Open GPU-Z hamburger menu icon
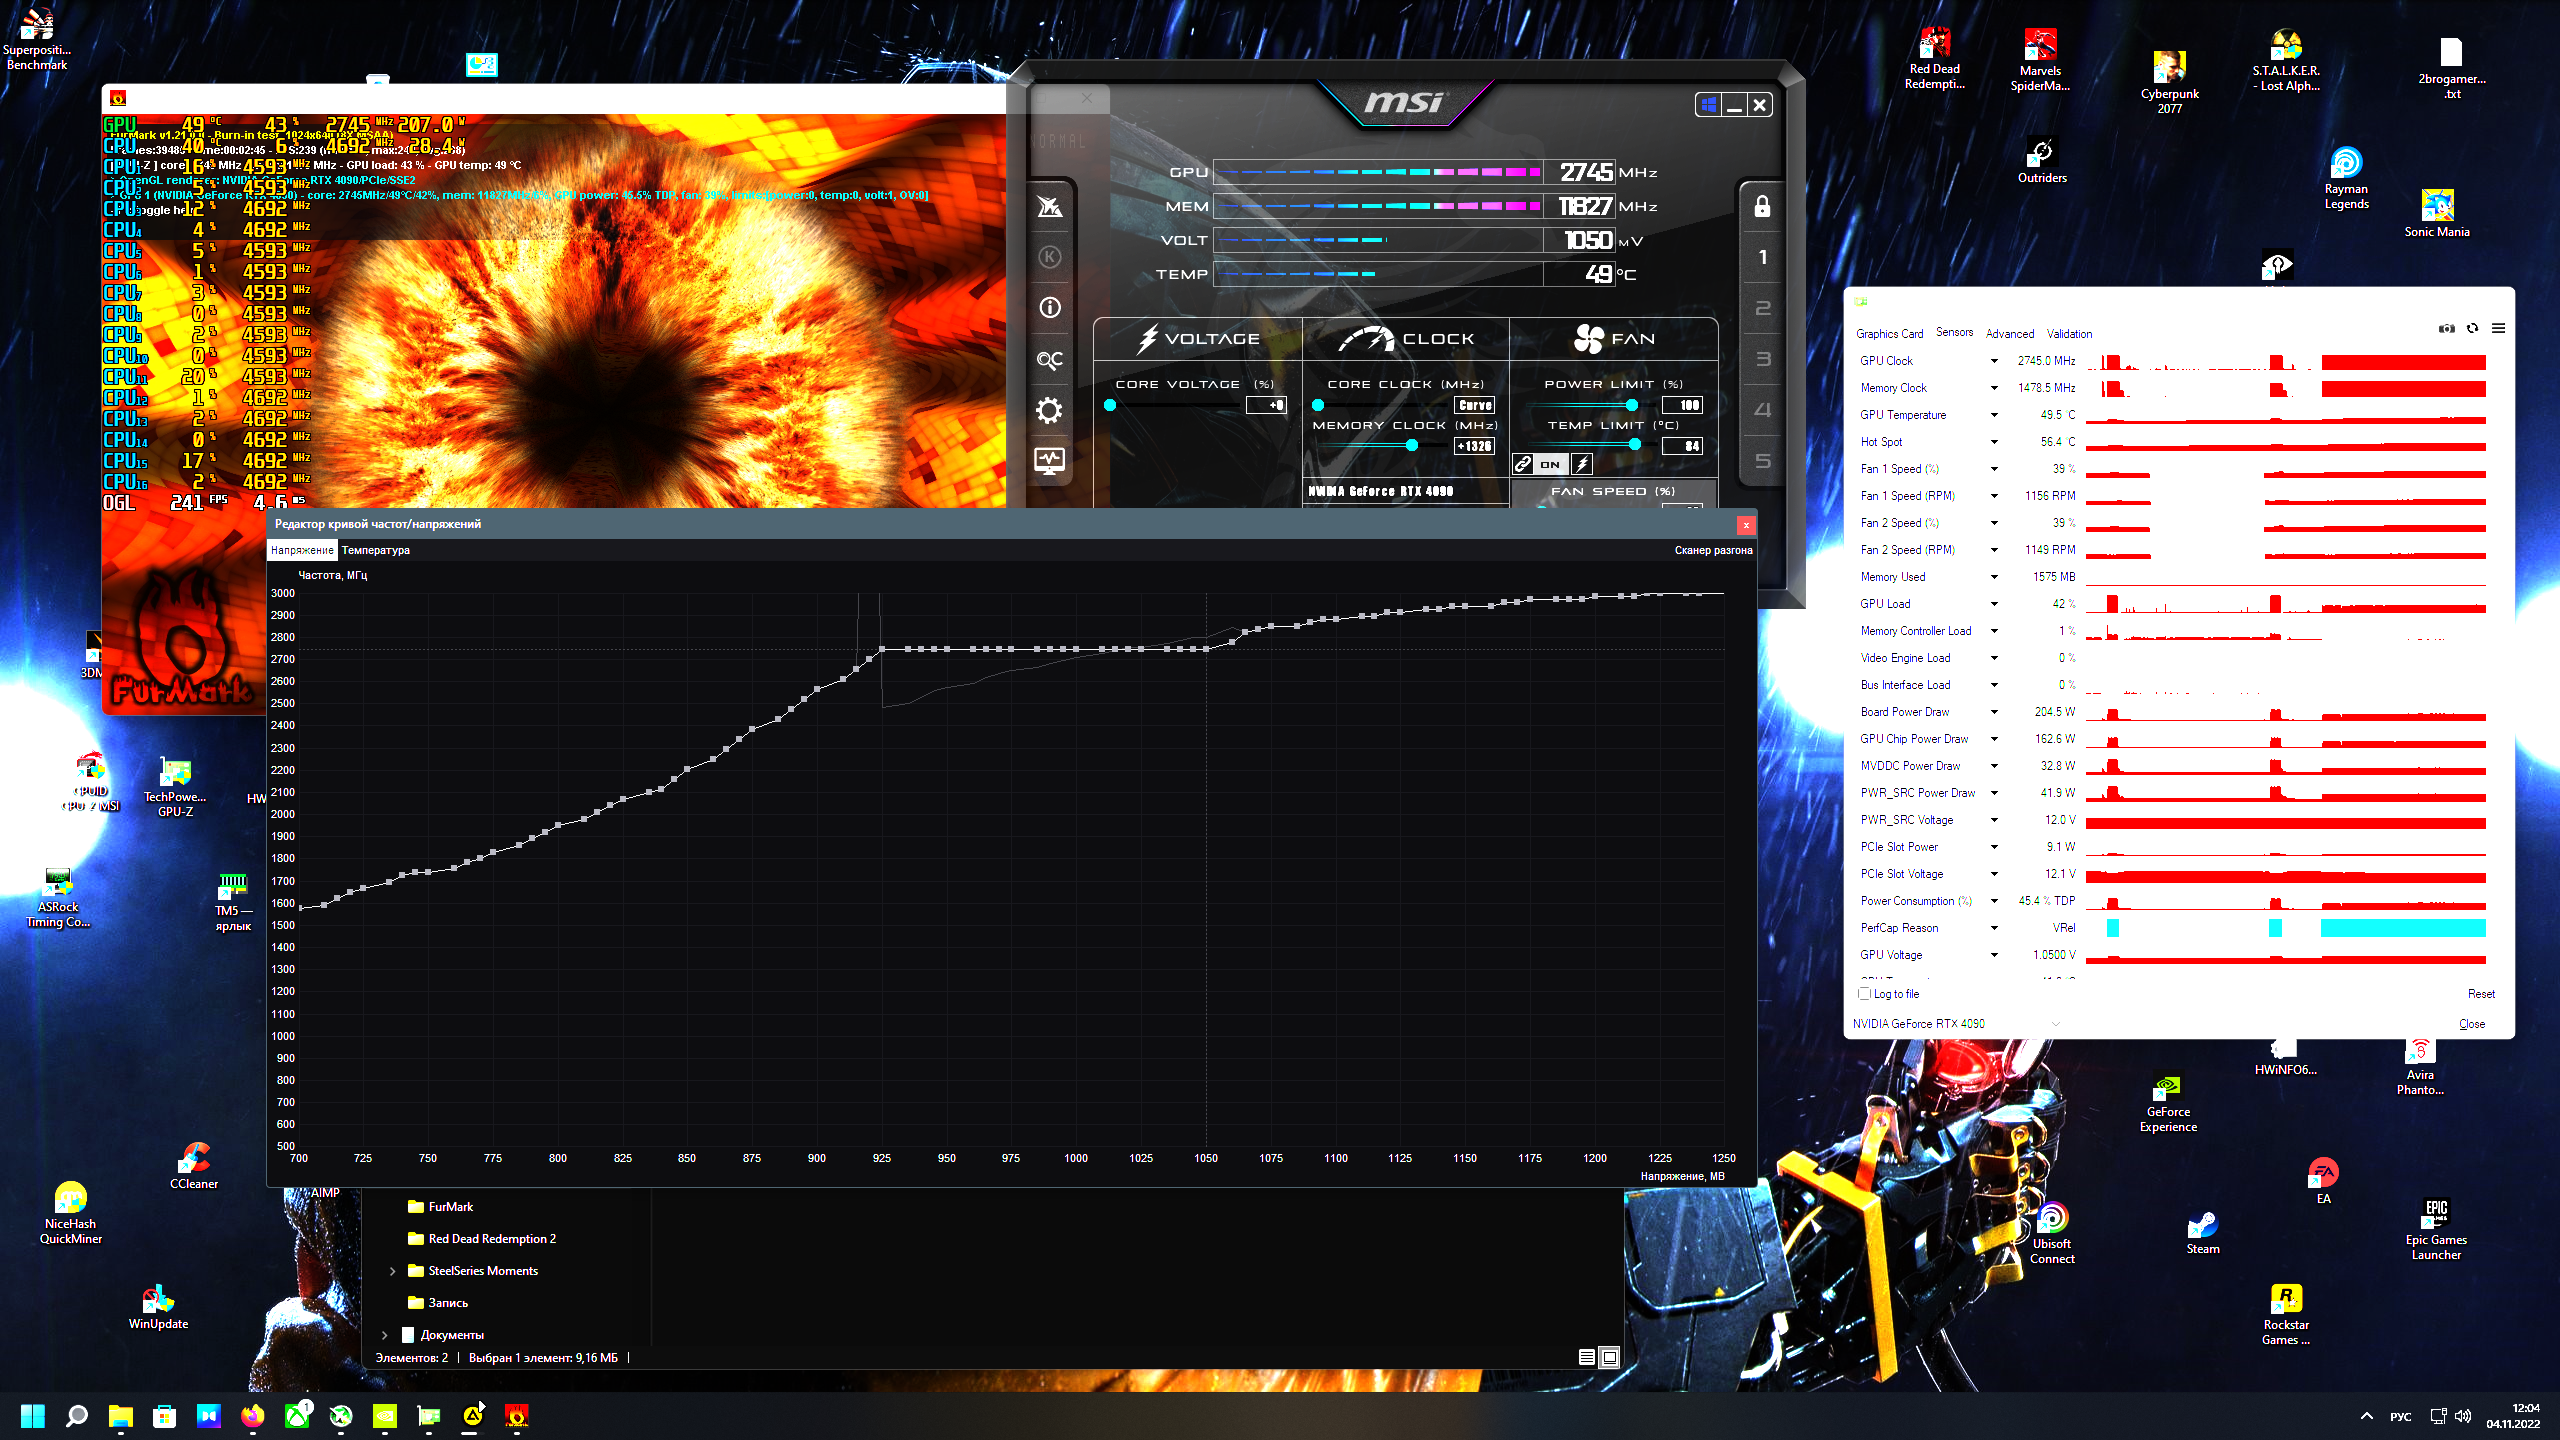The image size is (2560, 1440). click(2498, 329)
